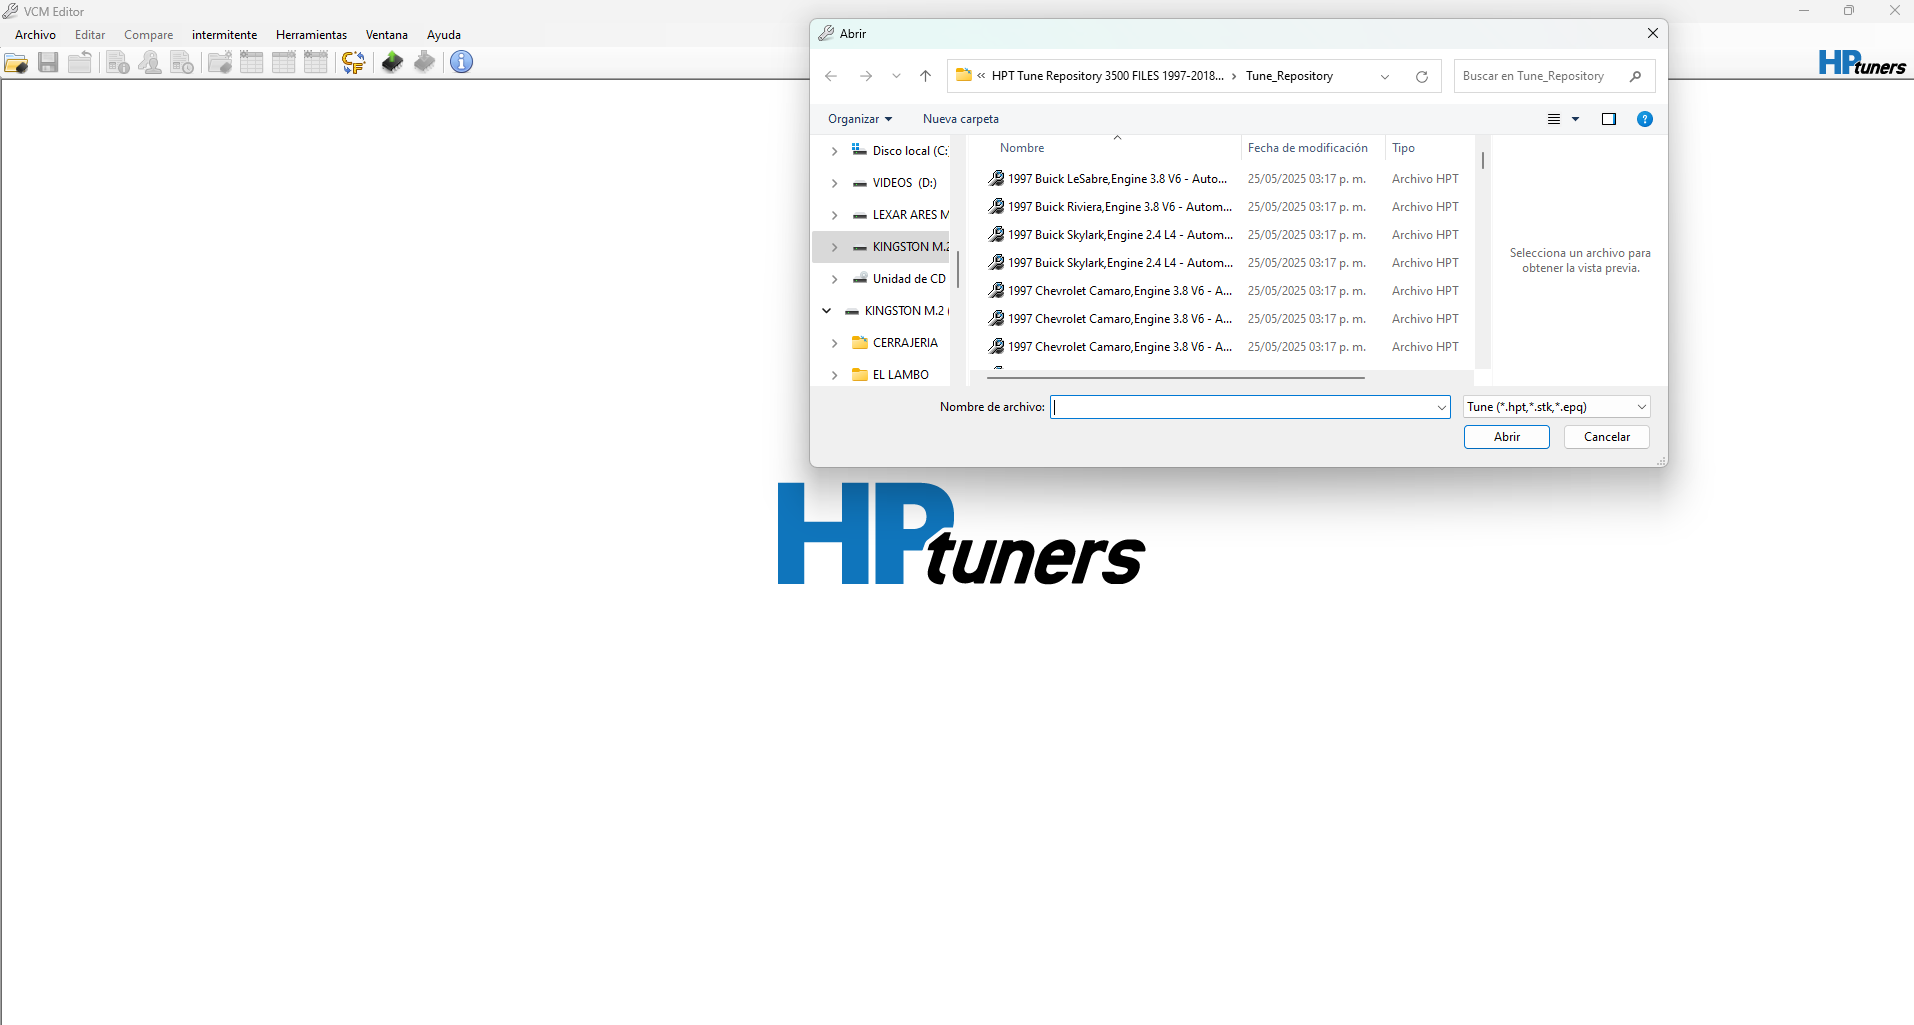
Task: Click the CF calibration compare toolbar icon
Action: [353, 63]
